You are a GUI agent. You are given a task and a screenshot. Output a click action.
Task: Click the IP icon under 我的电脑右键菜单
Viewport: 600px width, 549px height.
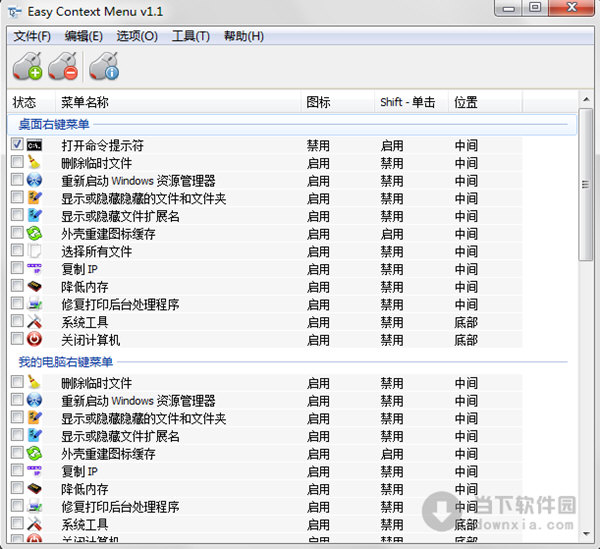[34, 471]
